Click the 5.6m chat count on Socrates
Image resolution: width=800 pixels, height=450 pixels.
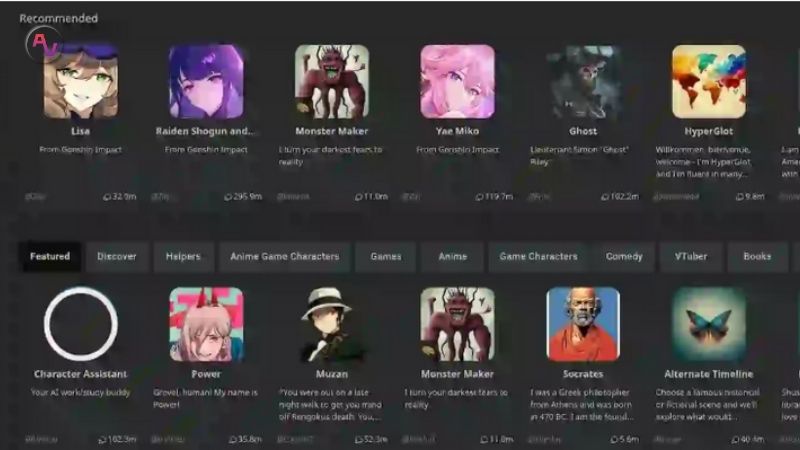[624, 439]
